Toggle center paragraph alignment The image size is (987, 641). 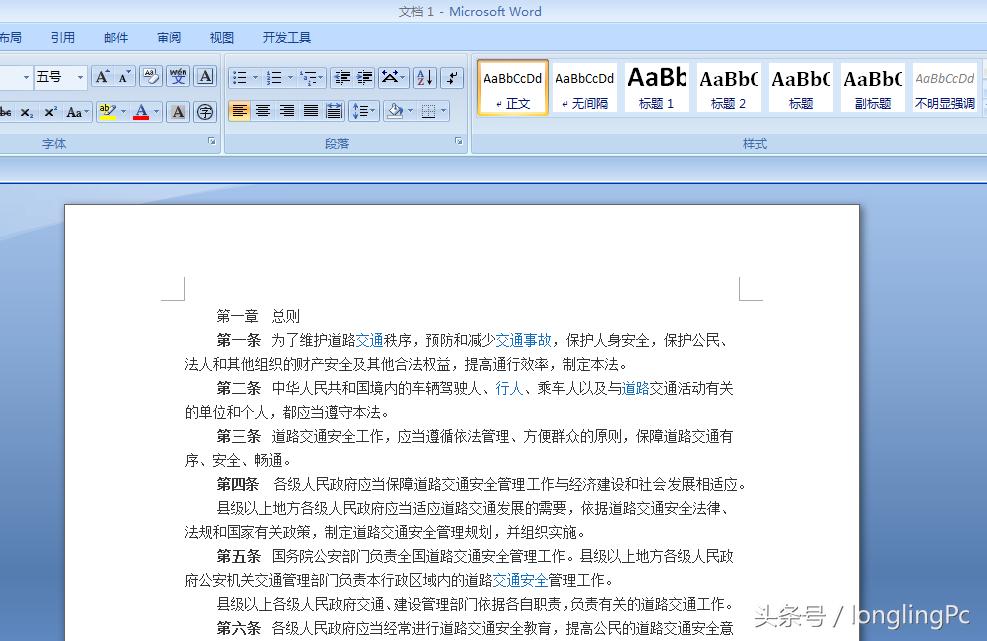pos(262,112)
